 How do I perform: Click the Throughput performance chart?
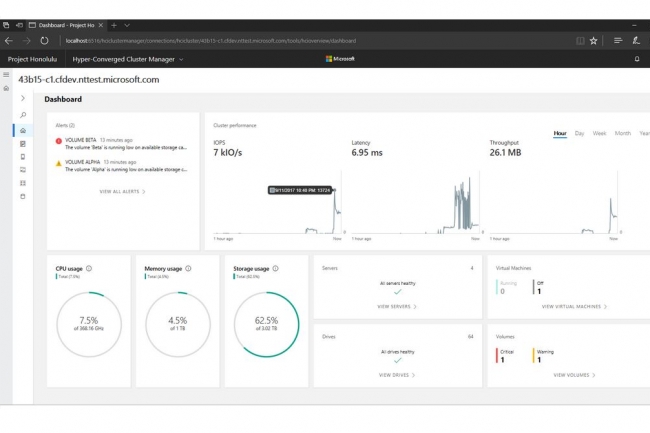[553, 203]
